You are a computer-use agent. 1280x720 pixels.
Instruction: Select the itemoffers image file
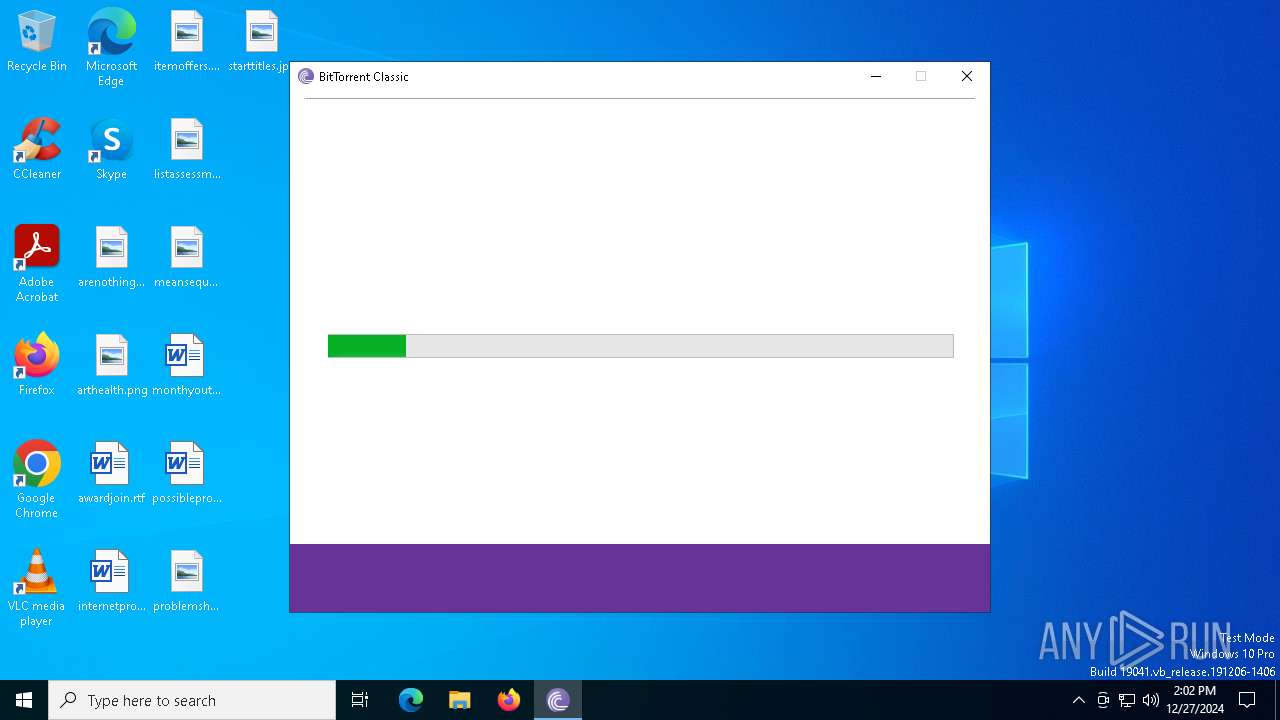187,41
